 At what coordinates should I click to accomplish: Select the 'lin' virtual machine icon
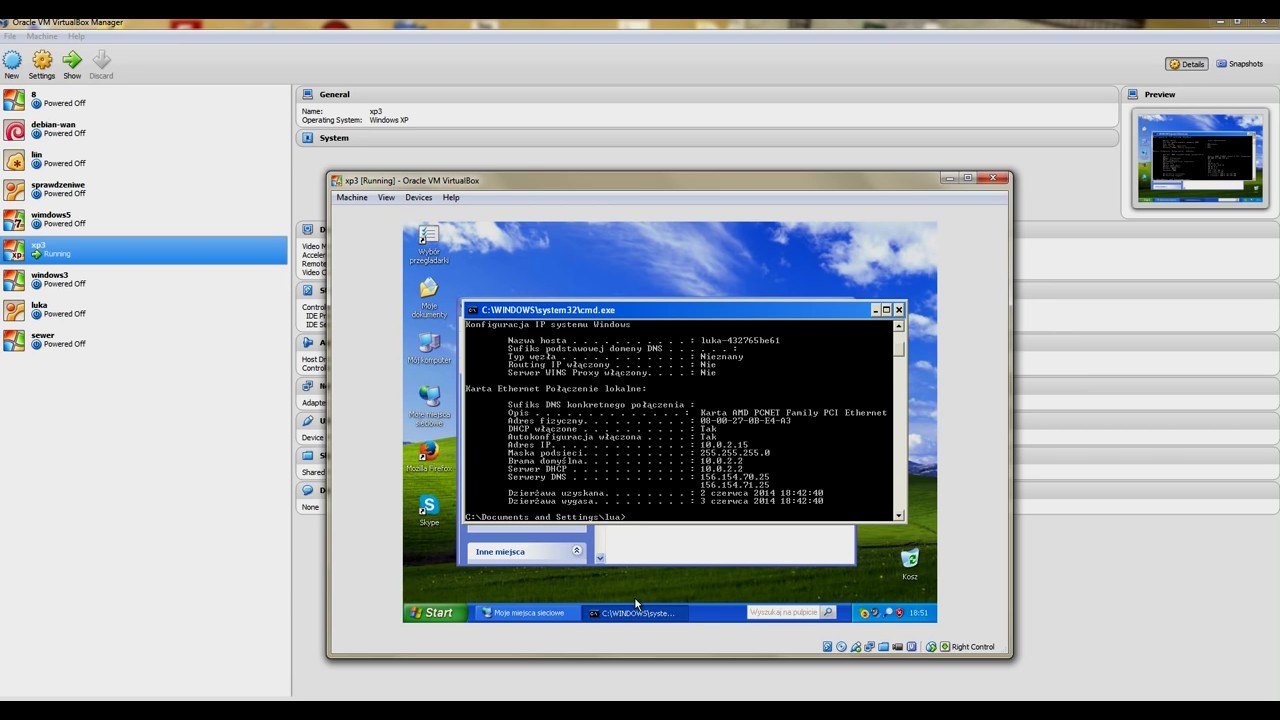pos(14,160)
